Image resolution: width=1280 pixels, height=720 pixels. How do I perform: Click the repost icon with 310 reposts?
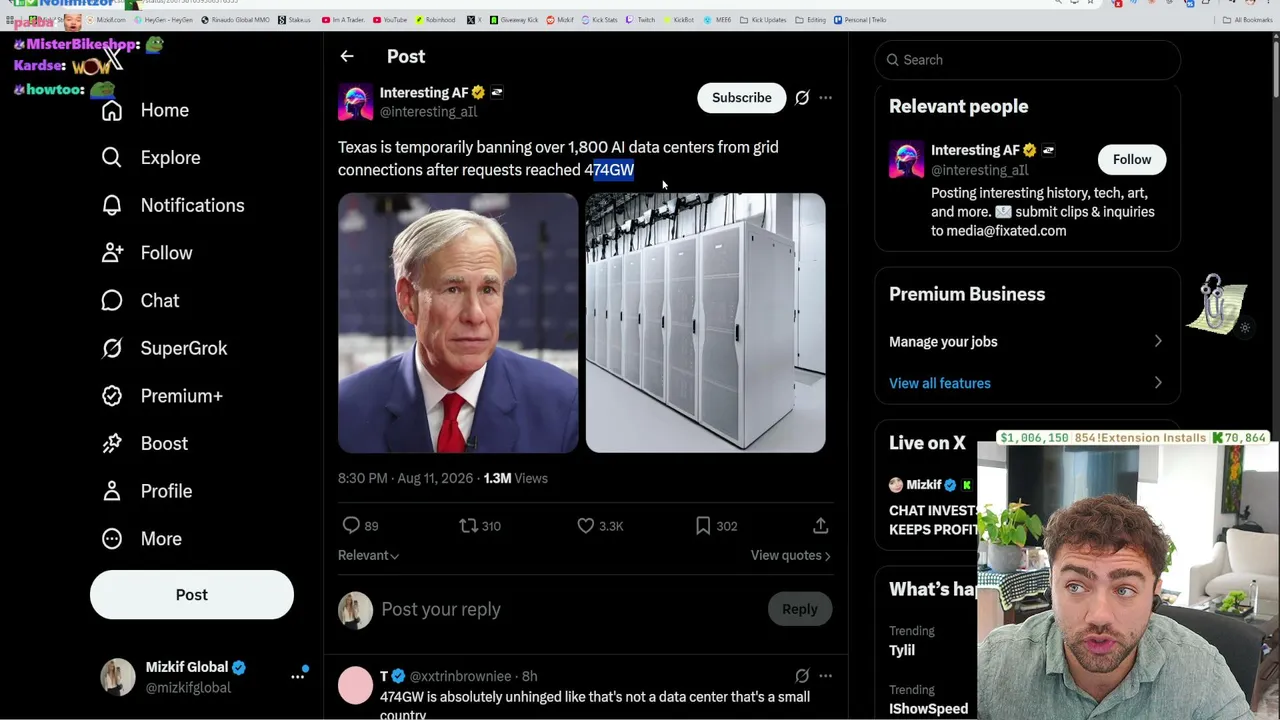pos(468,526)
